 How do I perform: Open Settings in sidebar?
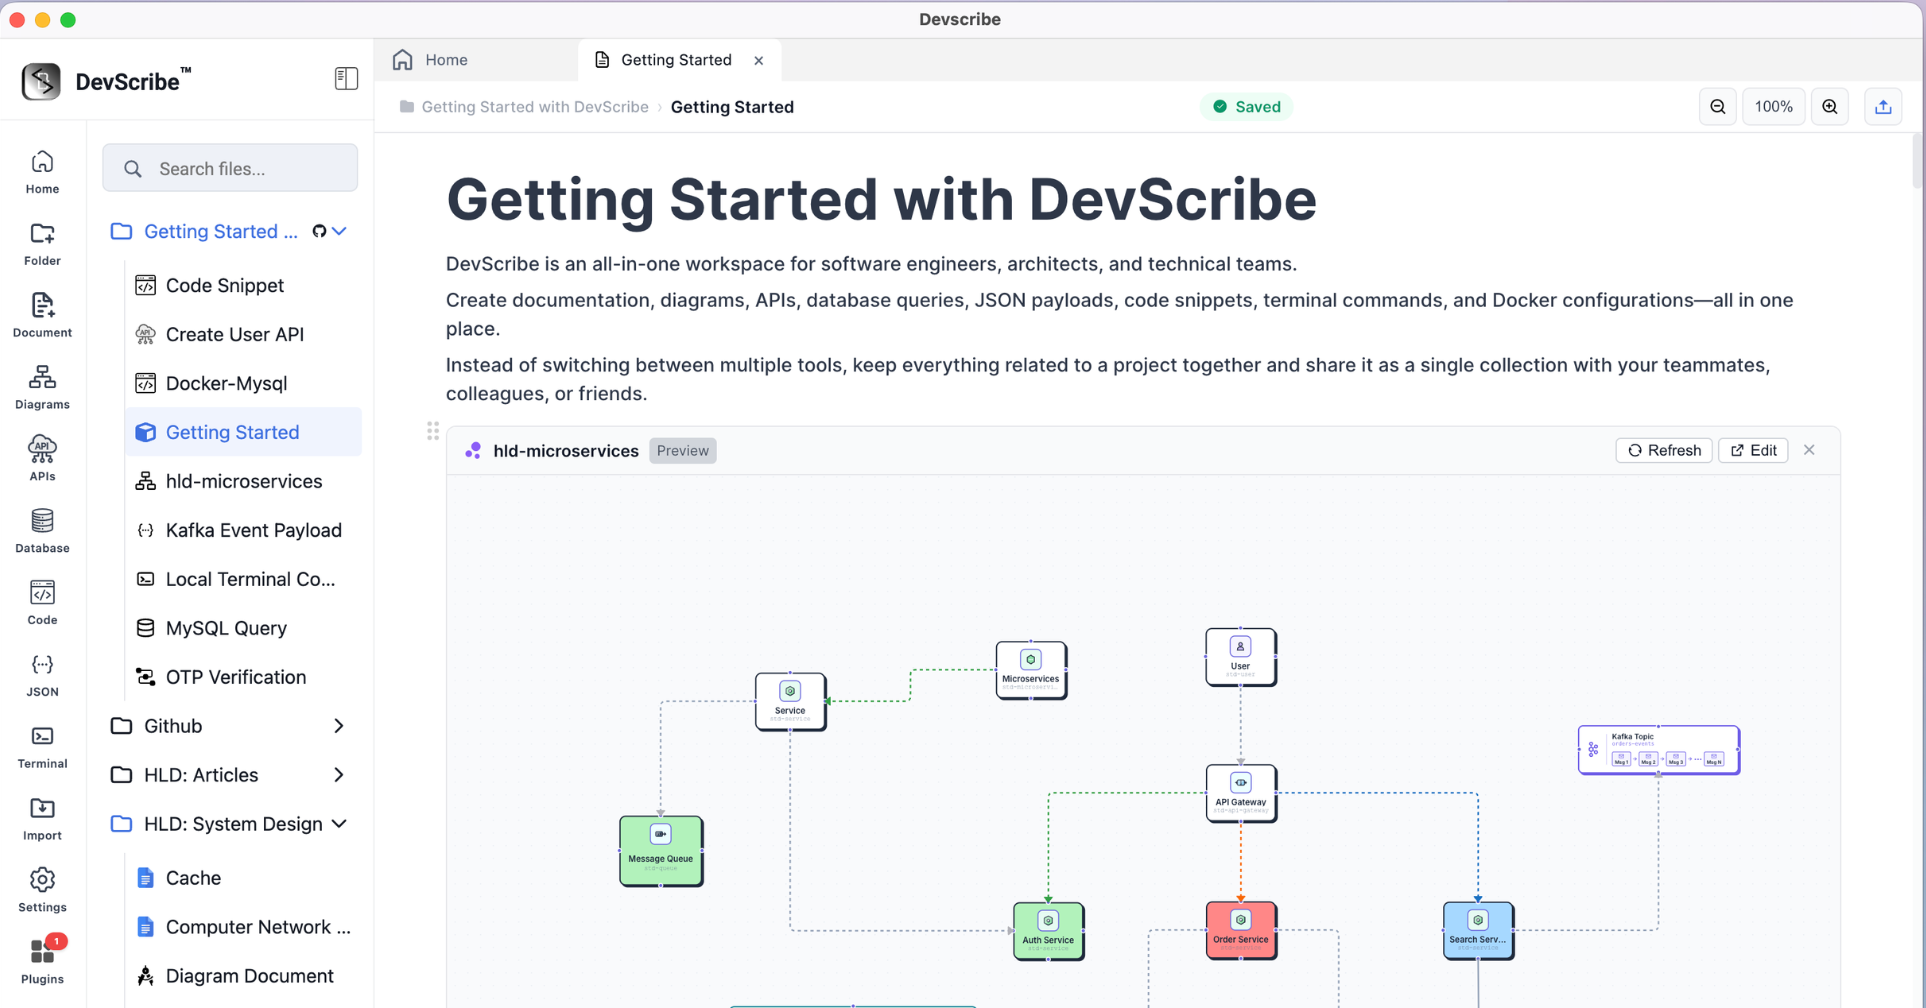(x=42, y=891)
